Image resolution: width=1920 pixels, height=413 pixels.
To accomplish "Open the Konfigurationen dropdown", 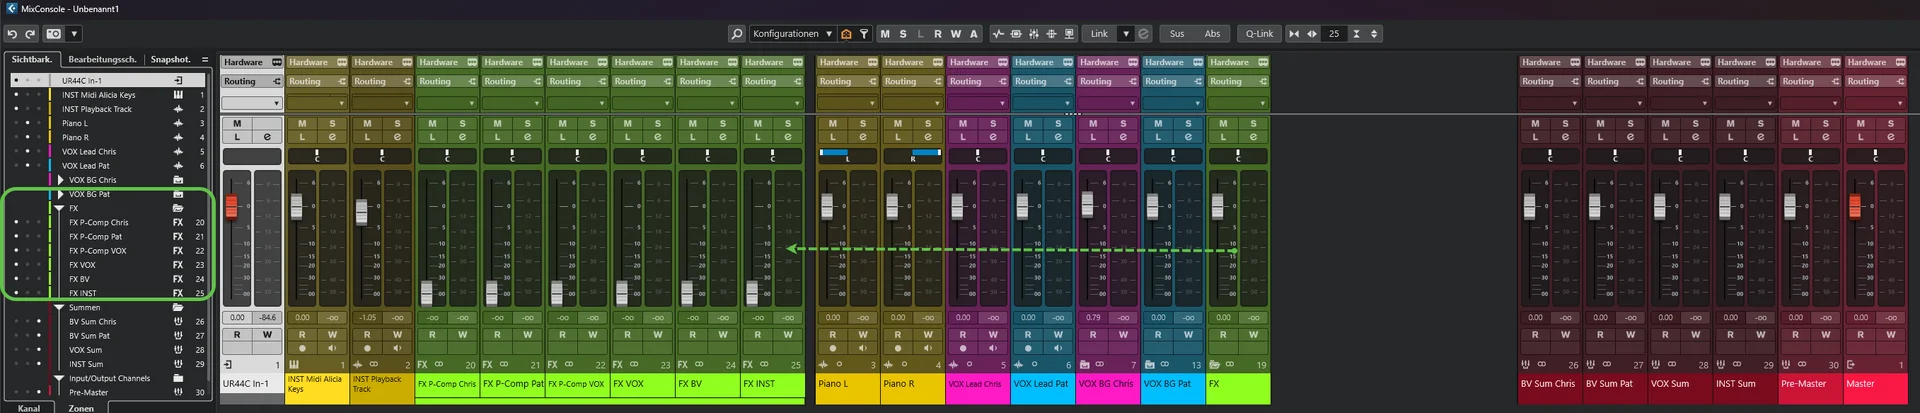I will pyautogui.click(x=792, y=34).
